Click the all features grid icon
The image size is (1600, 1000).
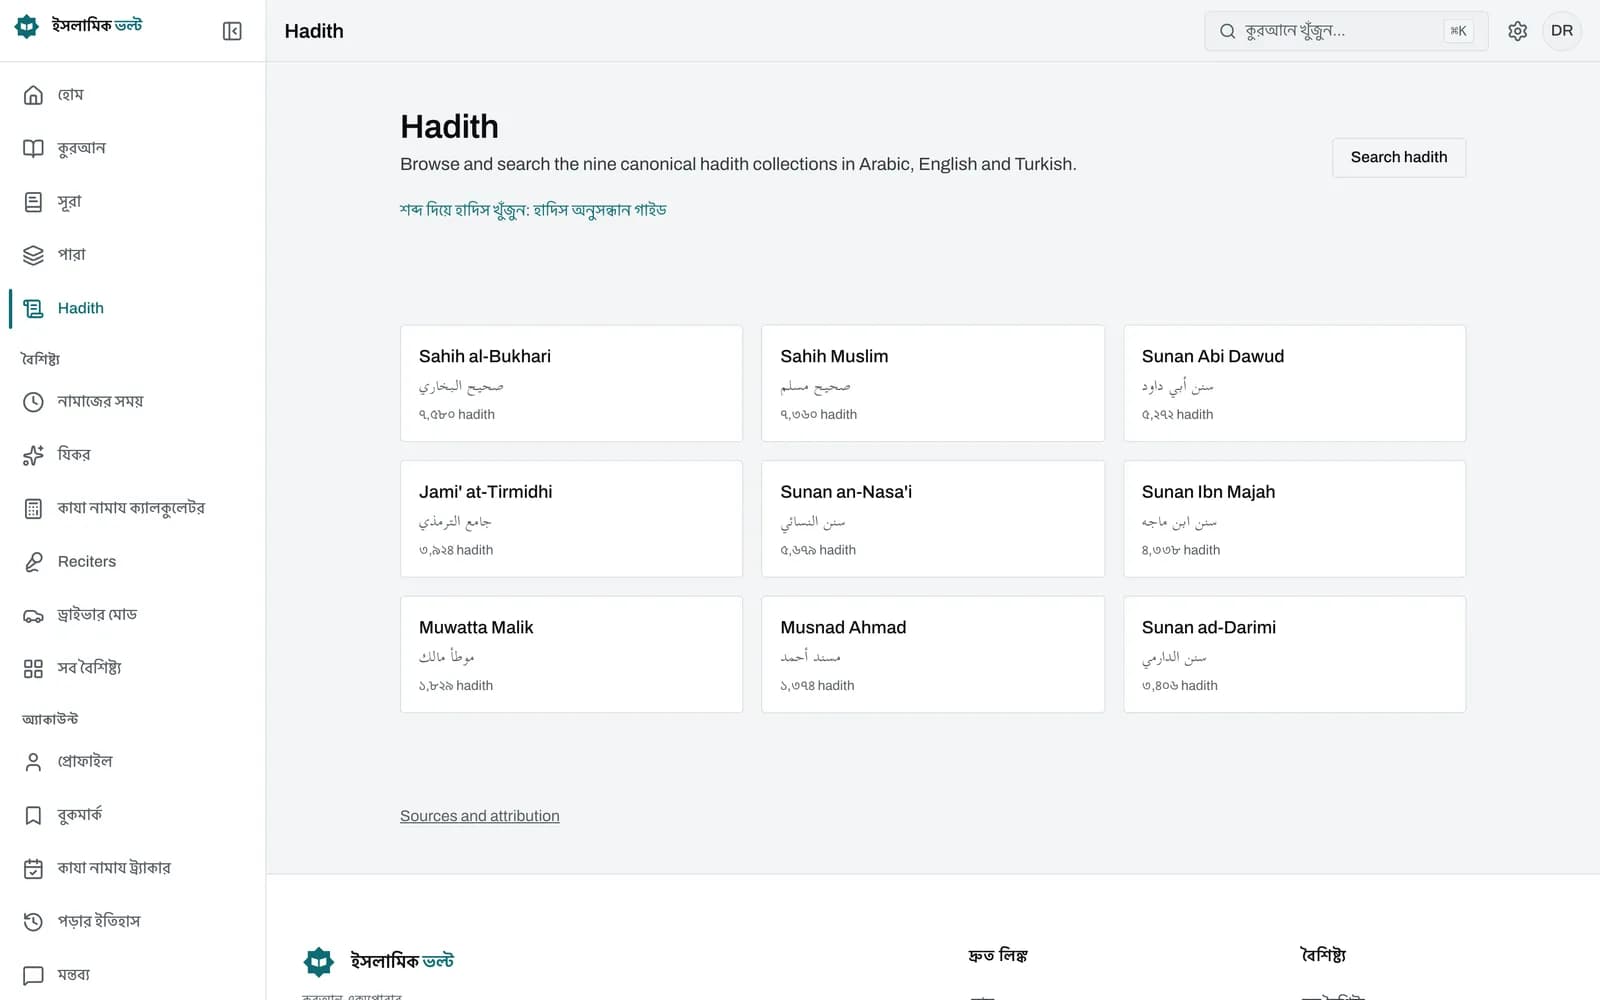coord(33,668)
